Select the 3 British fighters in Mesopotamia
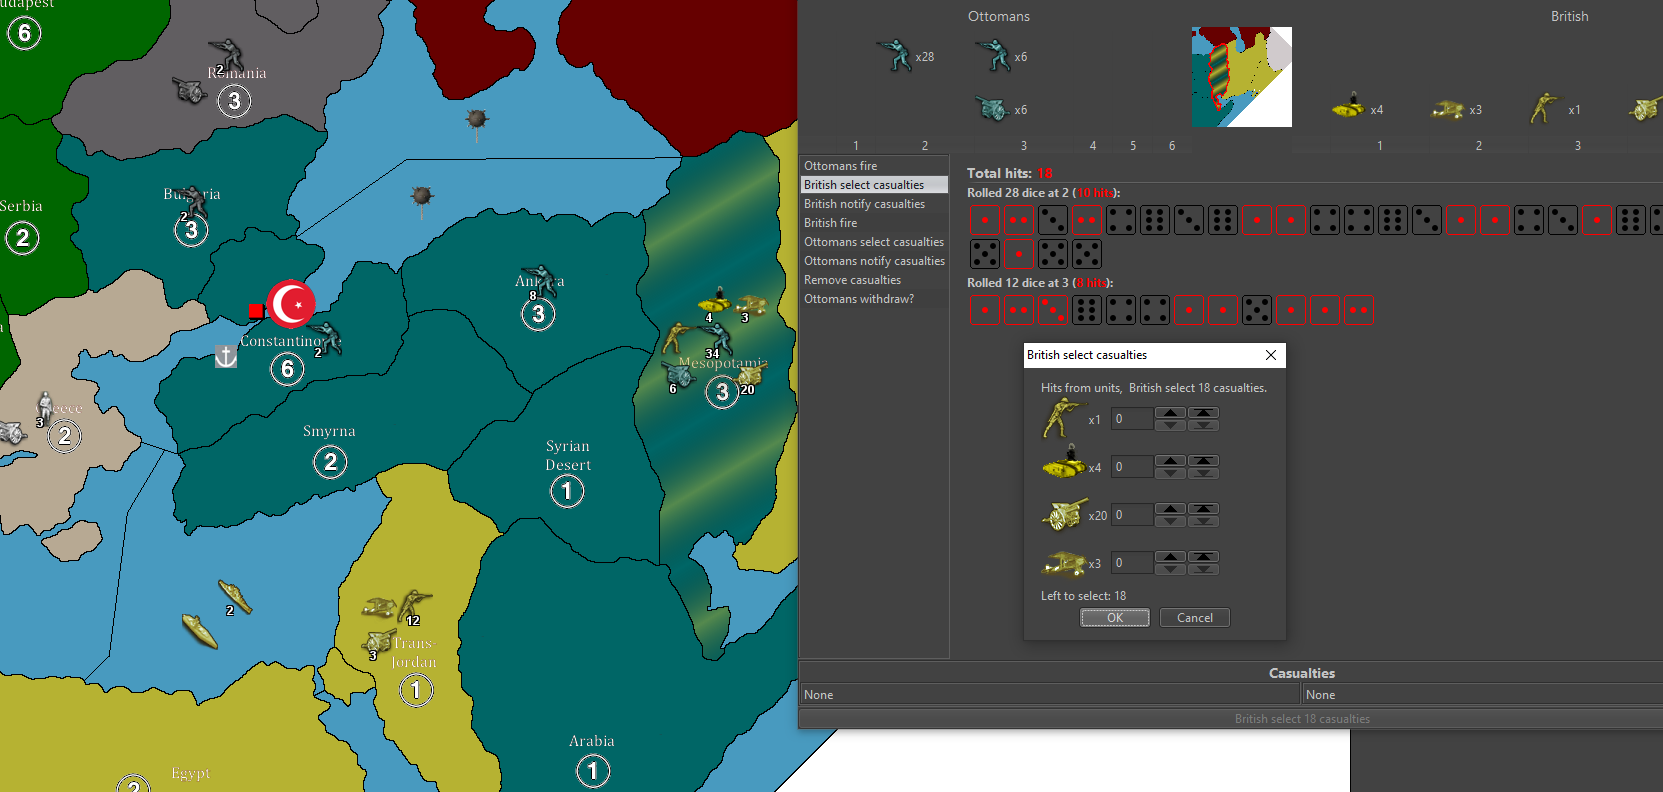The image size is (1663, 792). click(x=751, y=305)
